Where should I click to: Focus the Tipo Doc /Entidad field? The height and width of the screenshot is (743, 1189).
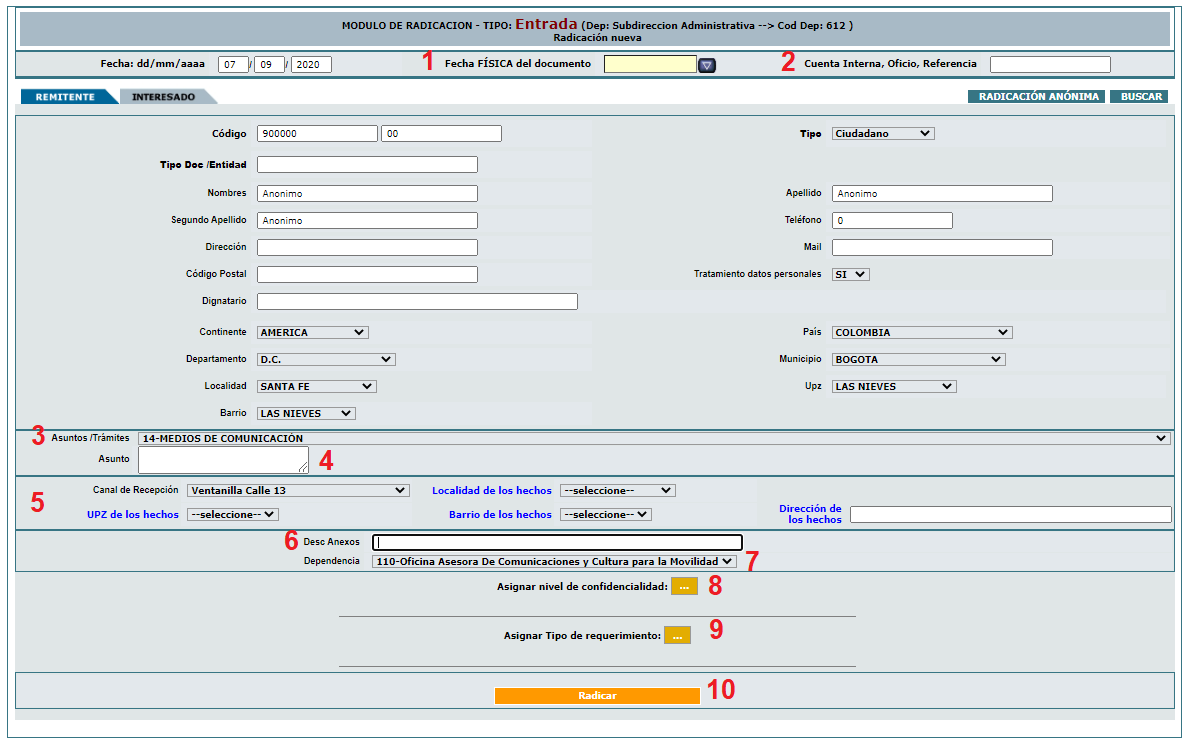(367, 165)
